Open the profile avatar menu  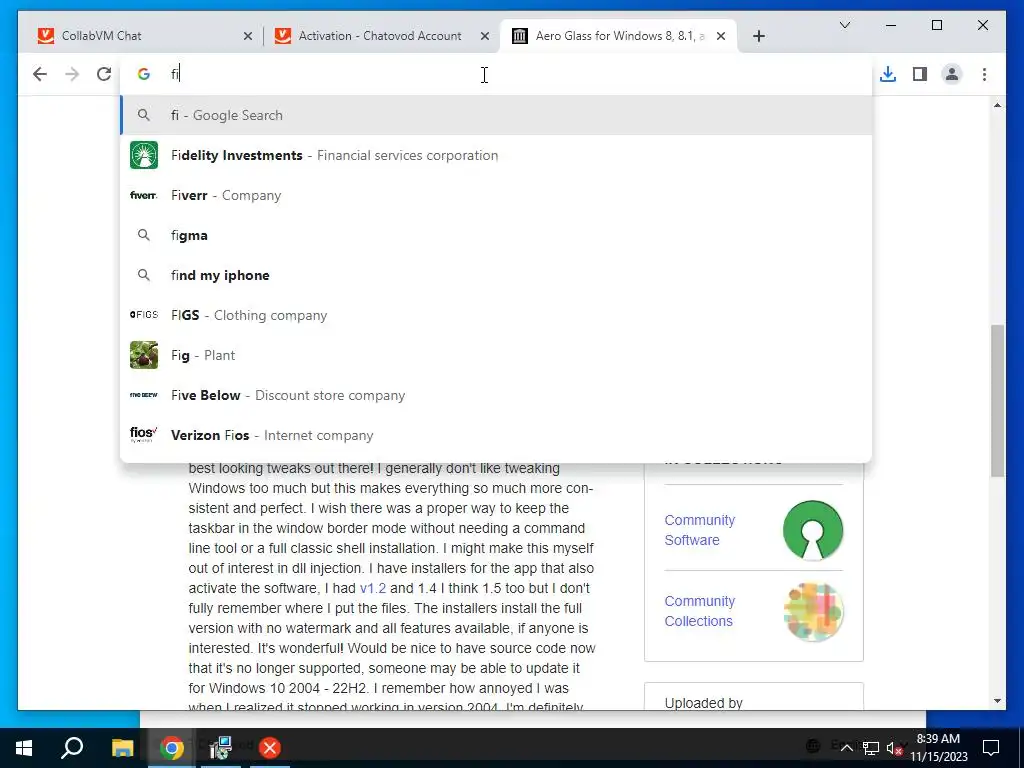click(x=952, y=74)
